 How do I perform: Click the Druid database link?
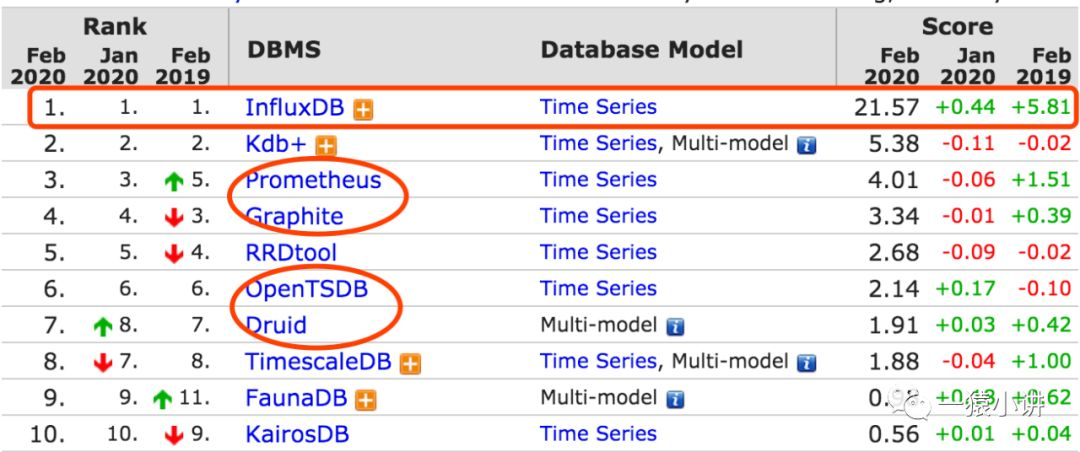tap(276, 326)
